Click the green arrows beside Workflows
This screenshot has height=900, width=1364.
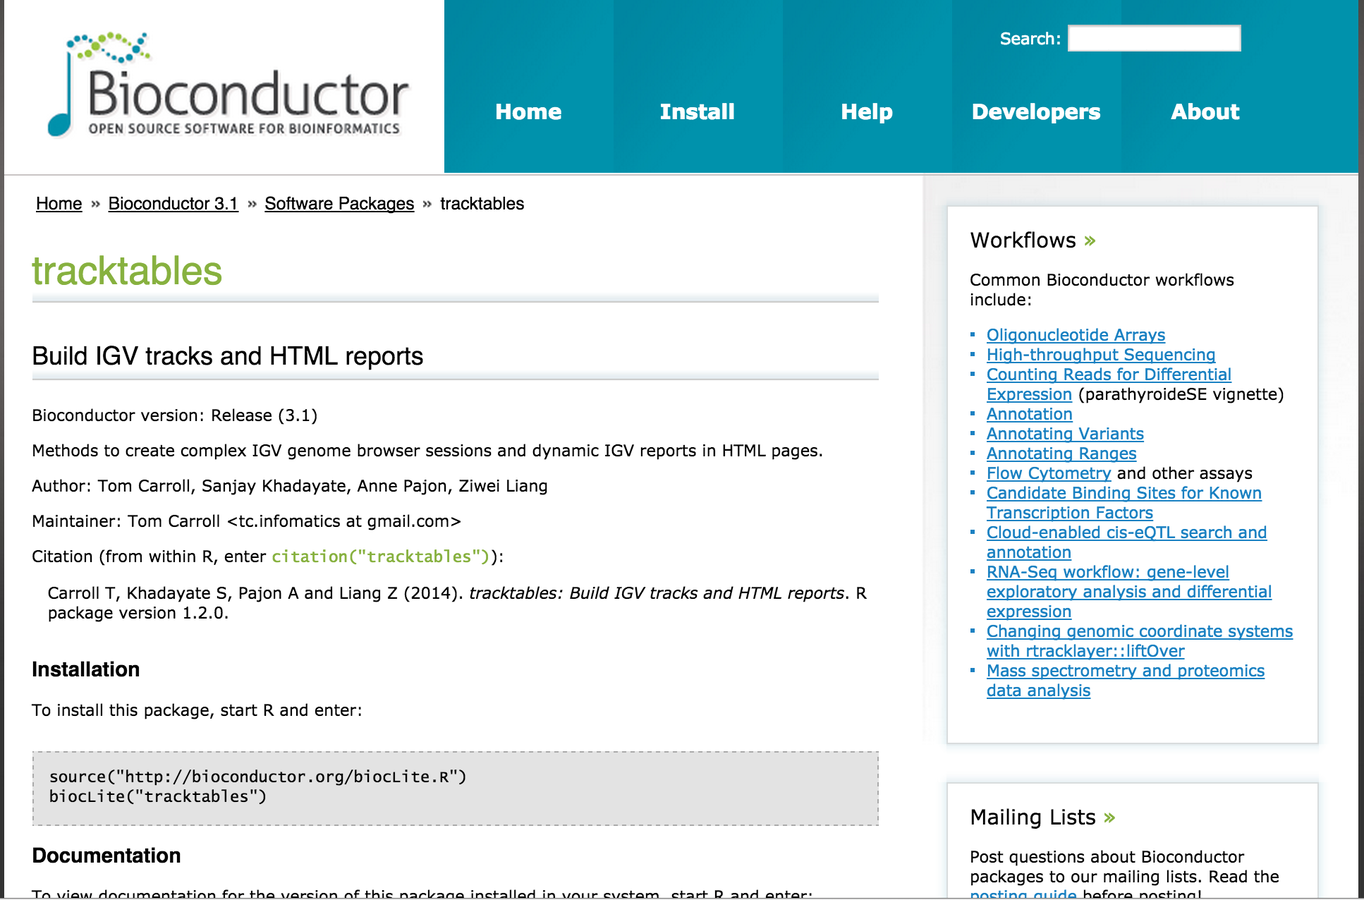click(x=1090, y=241)
